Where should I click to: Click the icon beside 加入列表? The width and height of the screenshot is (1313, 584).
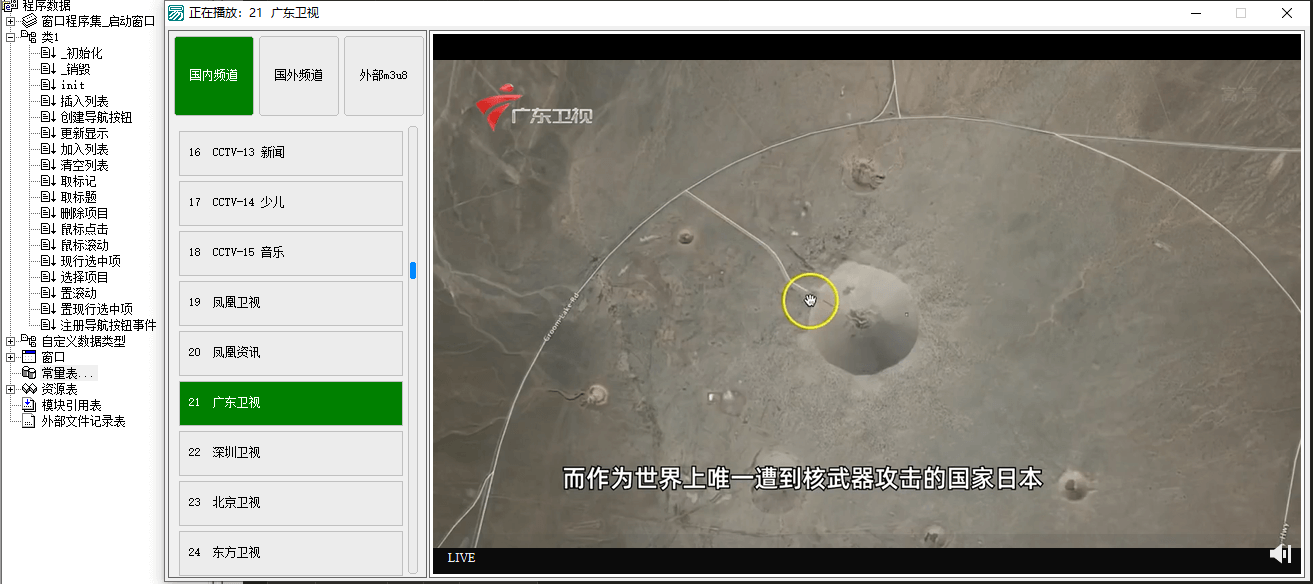48,149
